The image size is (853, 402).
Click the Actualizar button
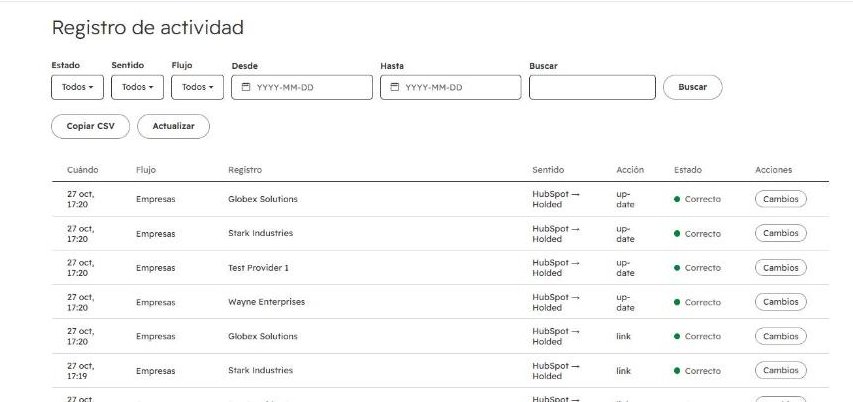173,126
